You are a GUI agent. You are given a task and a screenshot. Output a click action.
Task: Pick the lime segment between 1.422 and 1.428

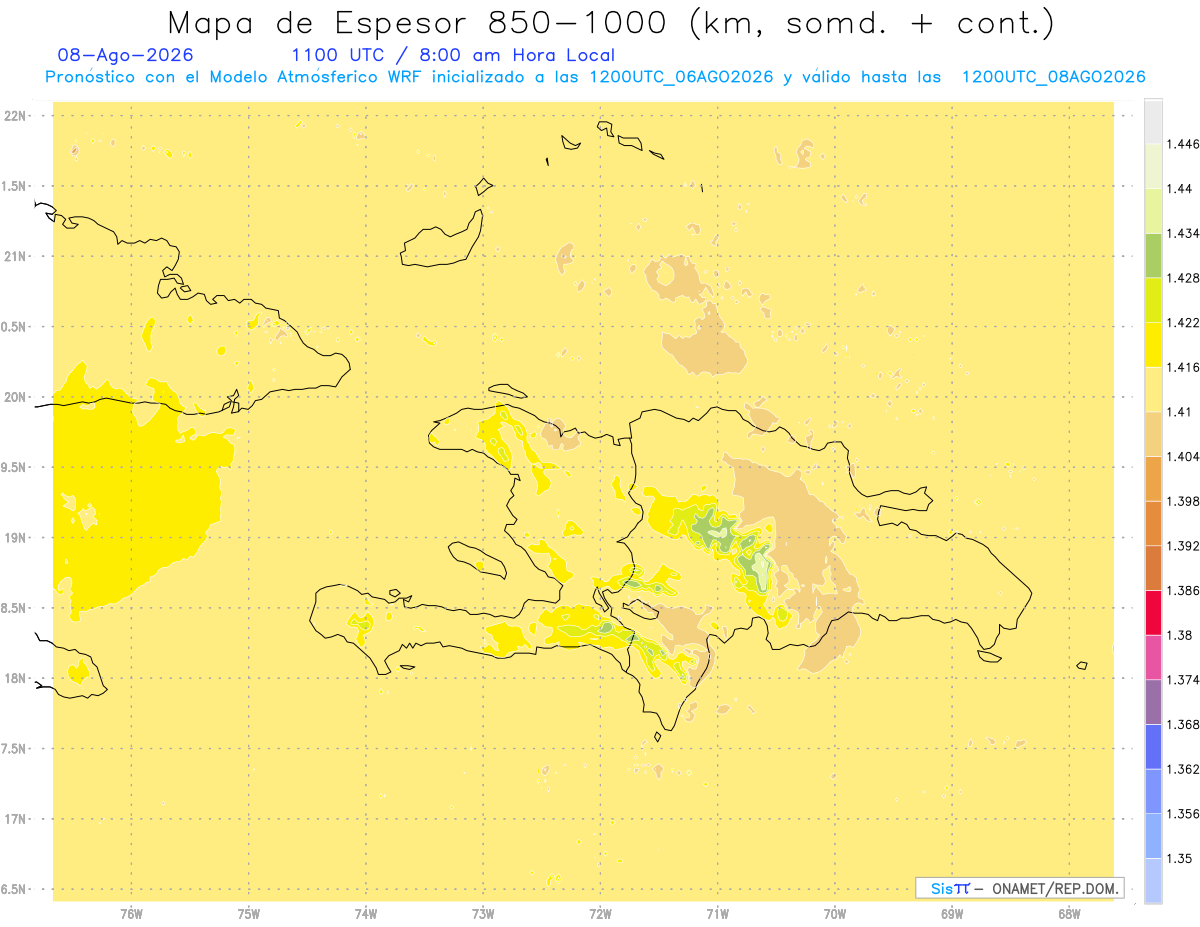(x=1153, y=300)
